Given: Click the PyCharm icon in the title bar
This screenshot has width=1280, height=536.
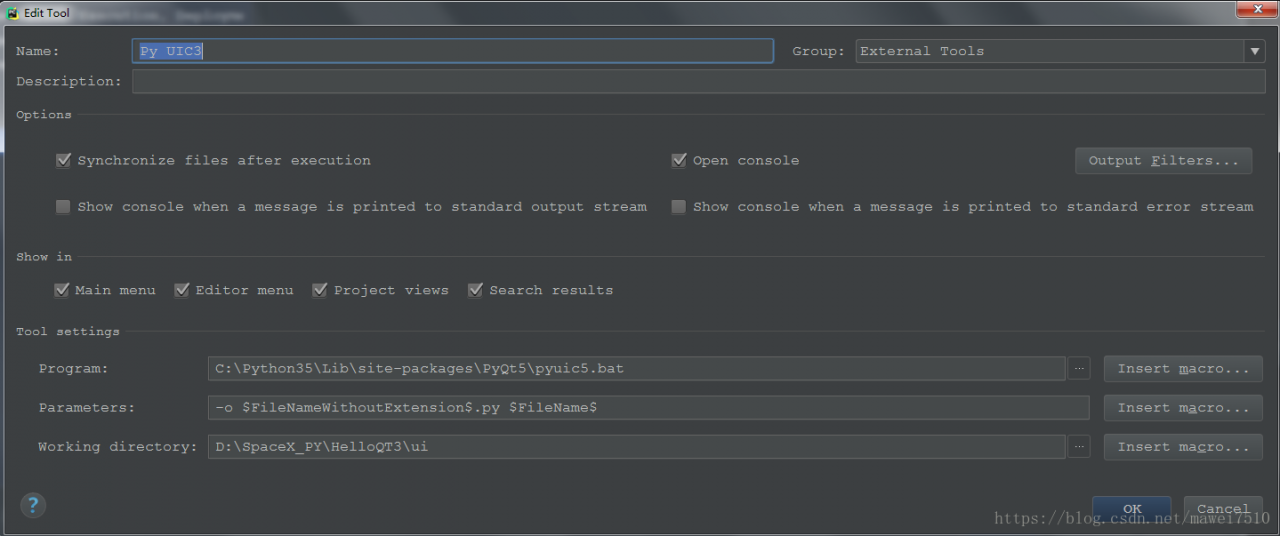Looking at the screenshot, I should coord(12,13).
